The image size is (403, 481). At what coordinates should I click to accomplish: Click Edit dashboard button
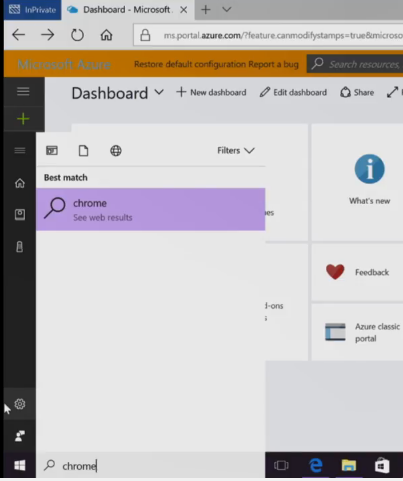293,92
